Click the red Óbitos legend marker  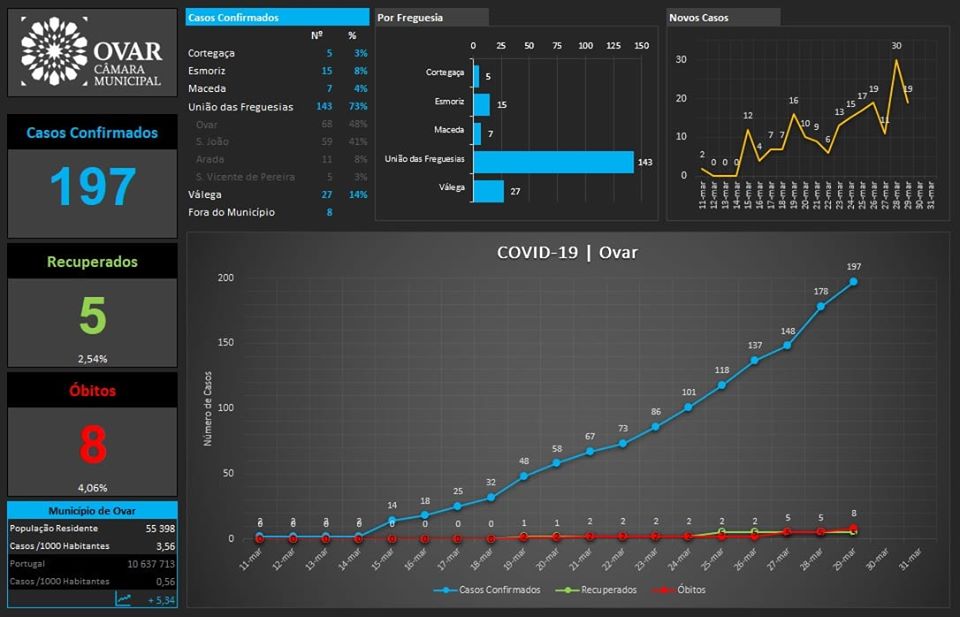click(662, 590)
